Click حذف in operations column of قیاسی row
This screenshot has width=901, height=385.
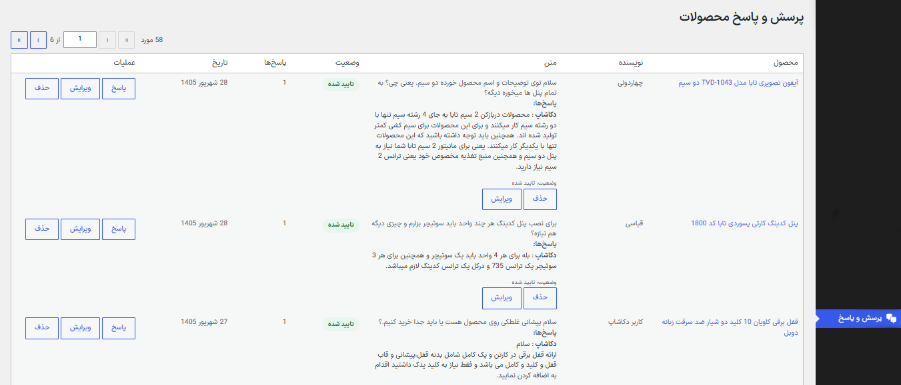pos(42,229)
